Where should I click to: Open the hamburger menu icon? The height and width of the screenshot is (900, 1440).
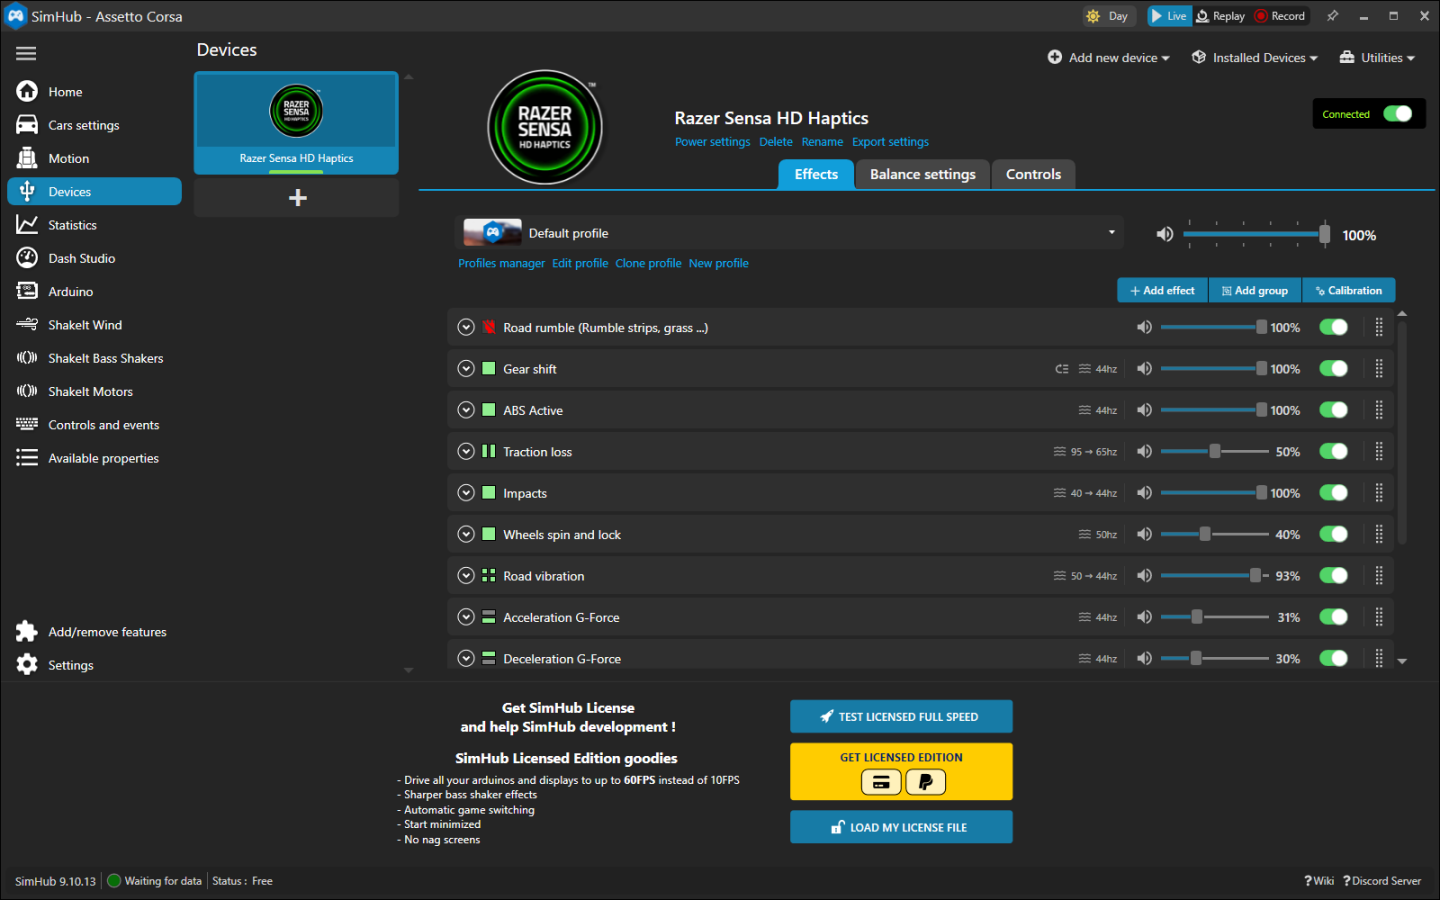(x=26, y=54)
